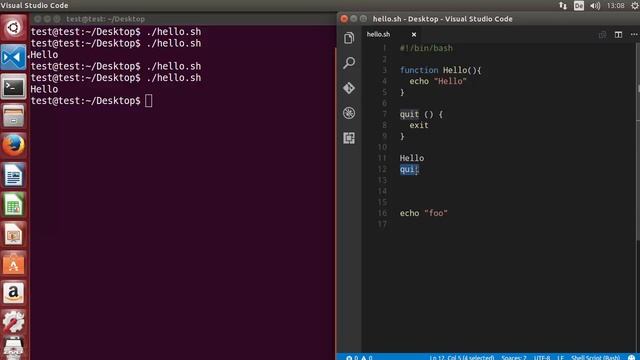Click terminal window title test@test: ~/Desktop
Viewport: 640px width, 360px height.
pyautogui.click(x=105, y=19)
